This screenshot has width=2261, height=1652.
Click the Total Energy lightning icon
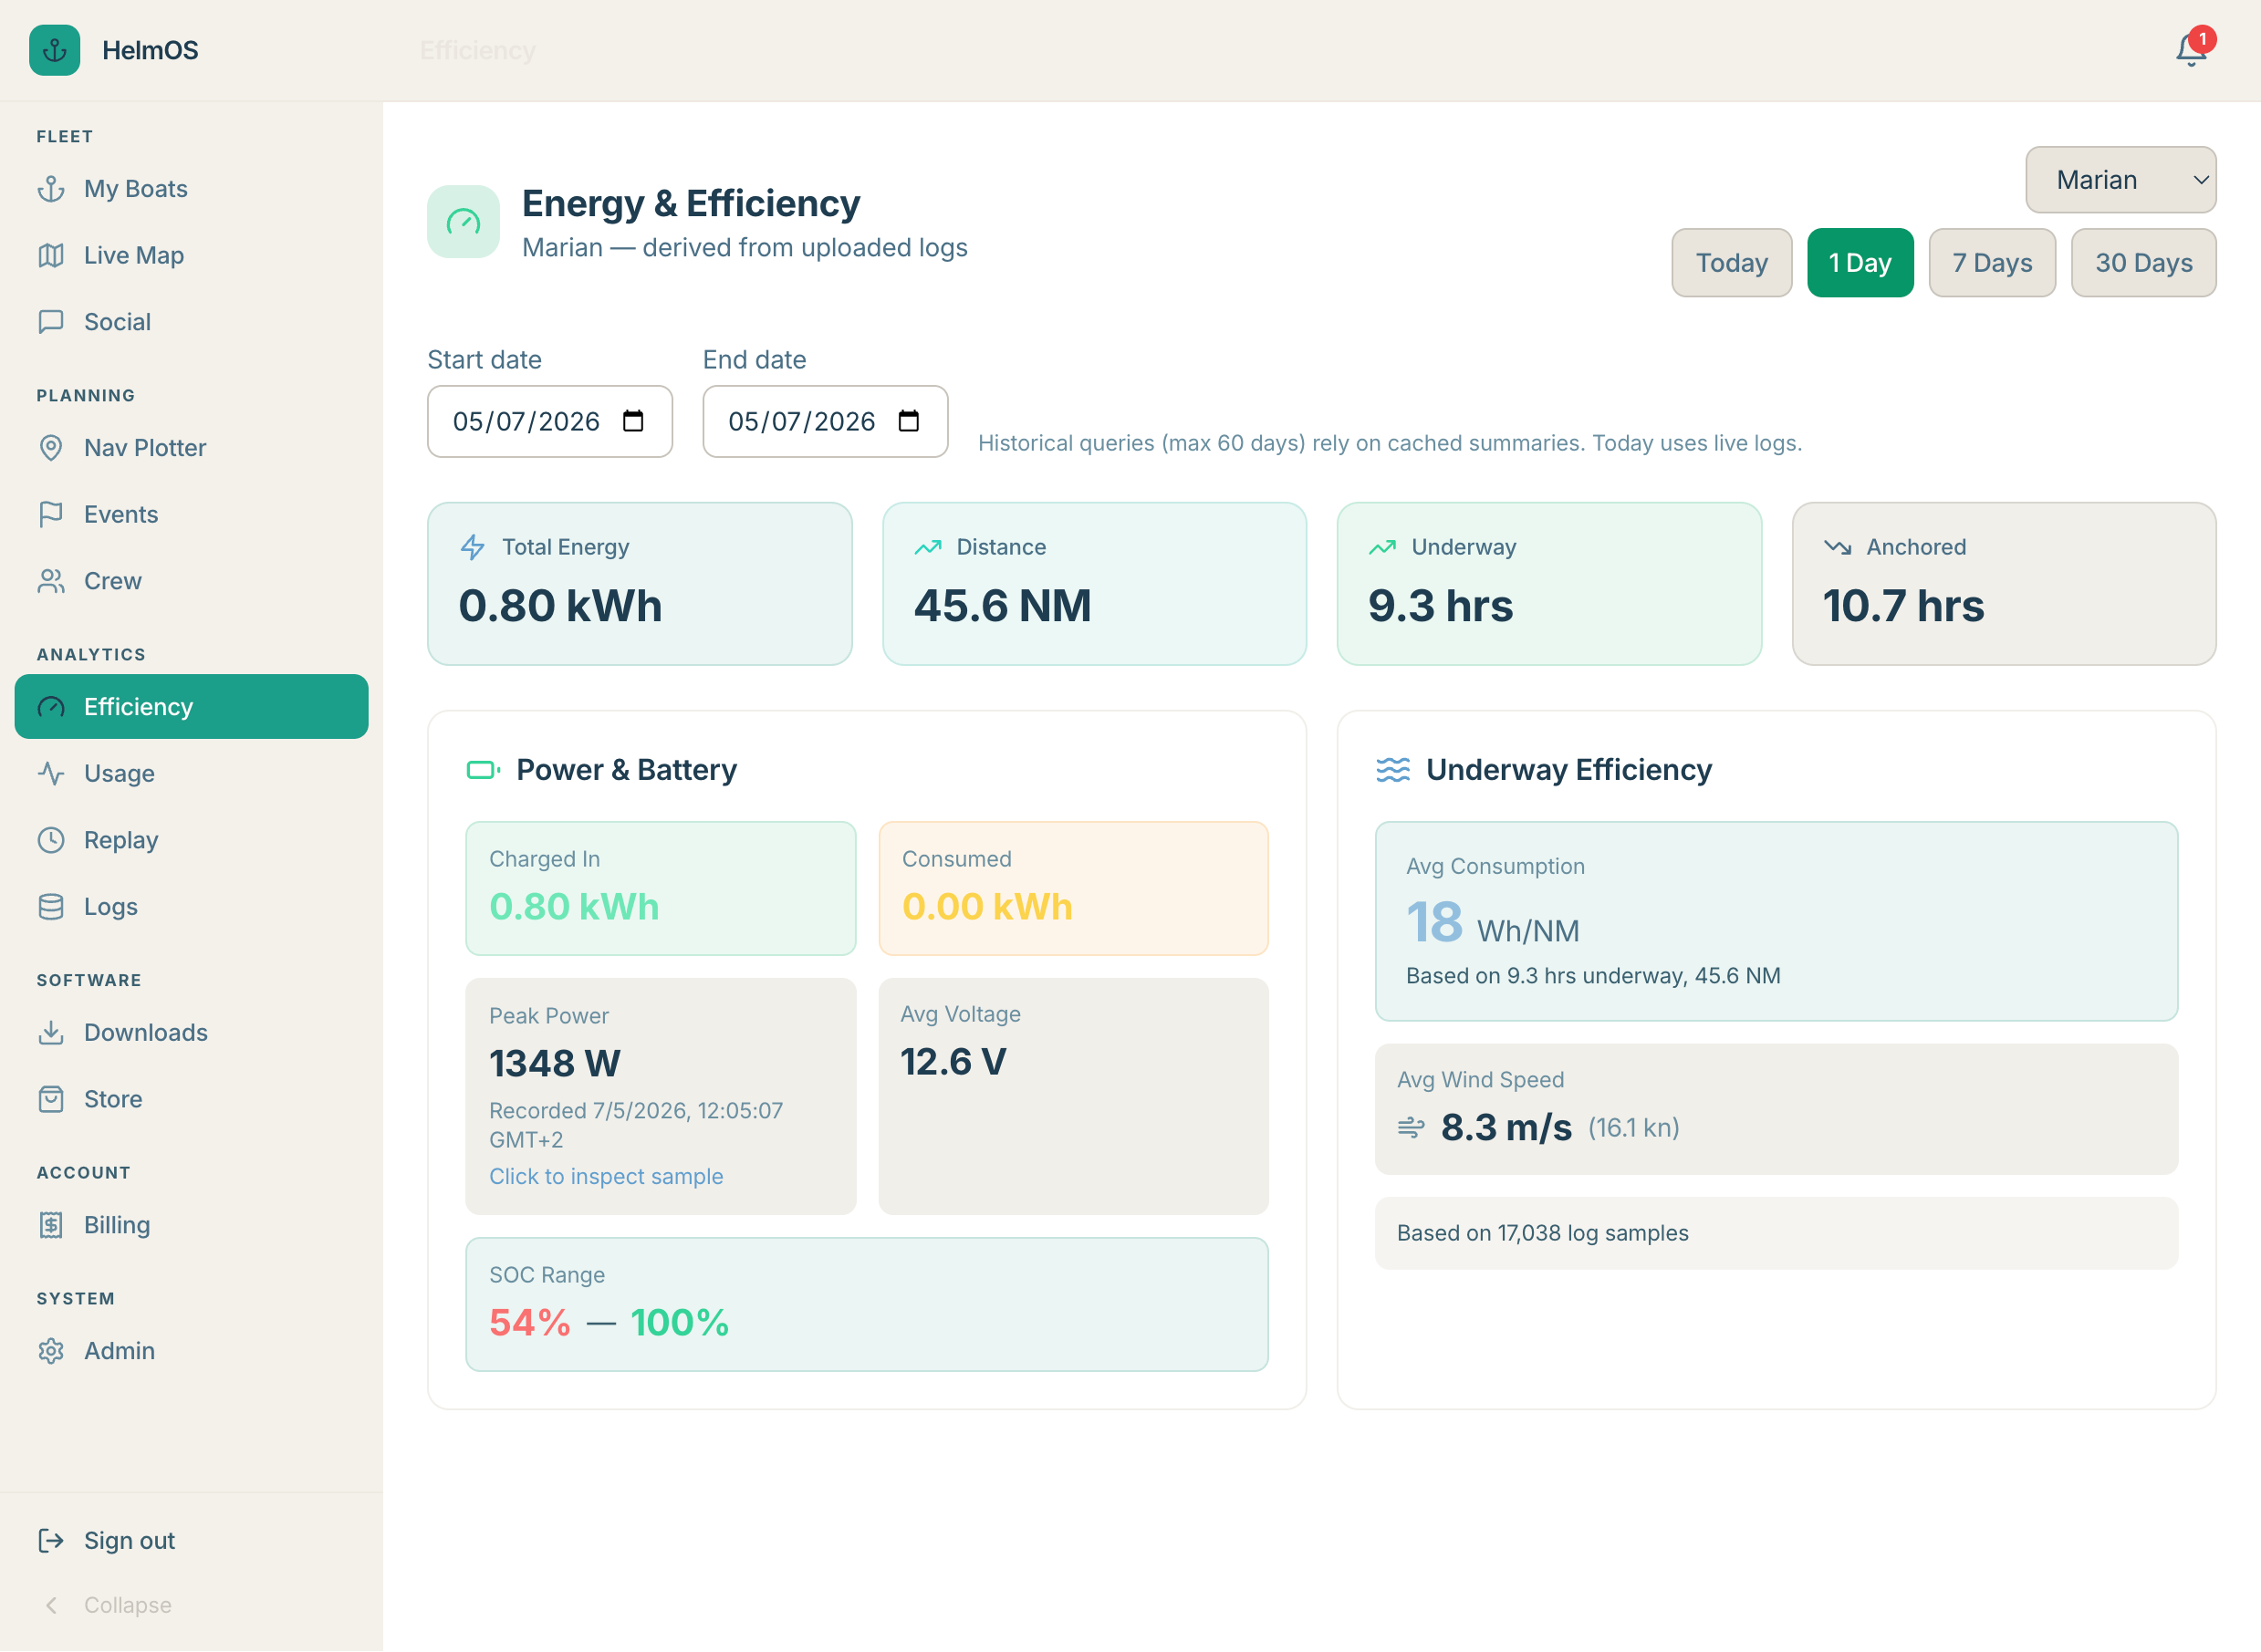(x=473, y=547)
